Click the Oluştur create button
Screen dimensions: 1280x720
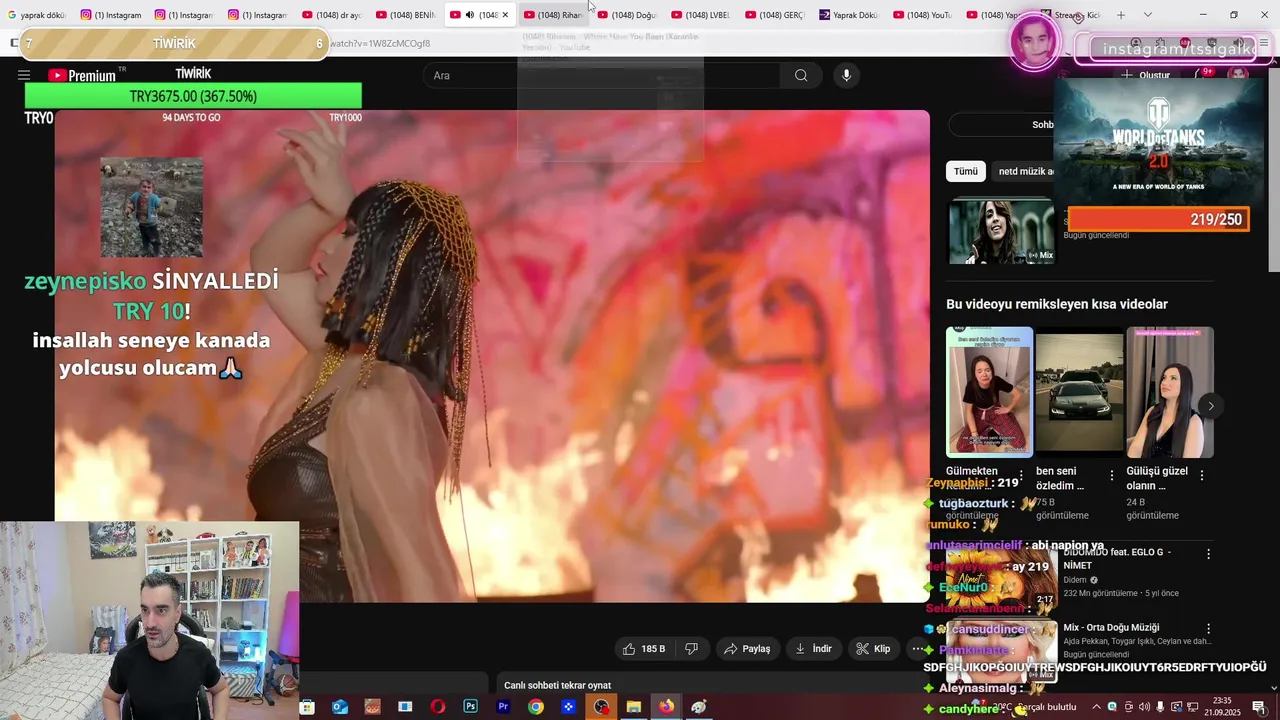(1146, 75)
